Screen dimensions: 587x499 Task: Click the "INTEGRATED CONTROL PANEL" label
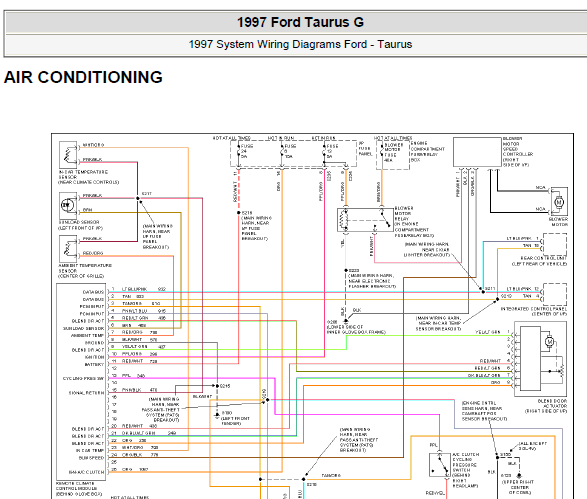534,309
